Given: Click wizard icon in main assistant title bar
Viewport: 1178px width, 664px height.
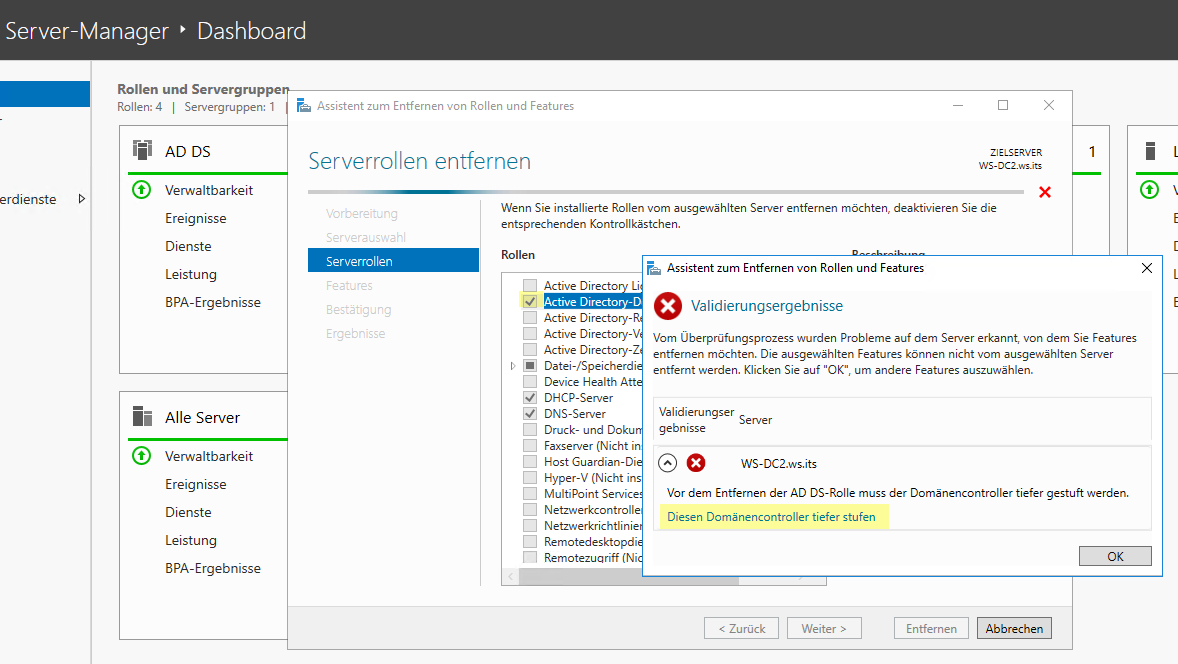Looking at the screenshot, I should 304,106.
